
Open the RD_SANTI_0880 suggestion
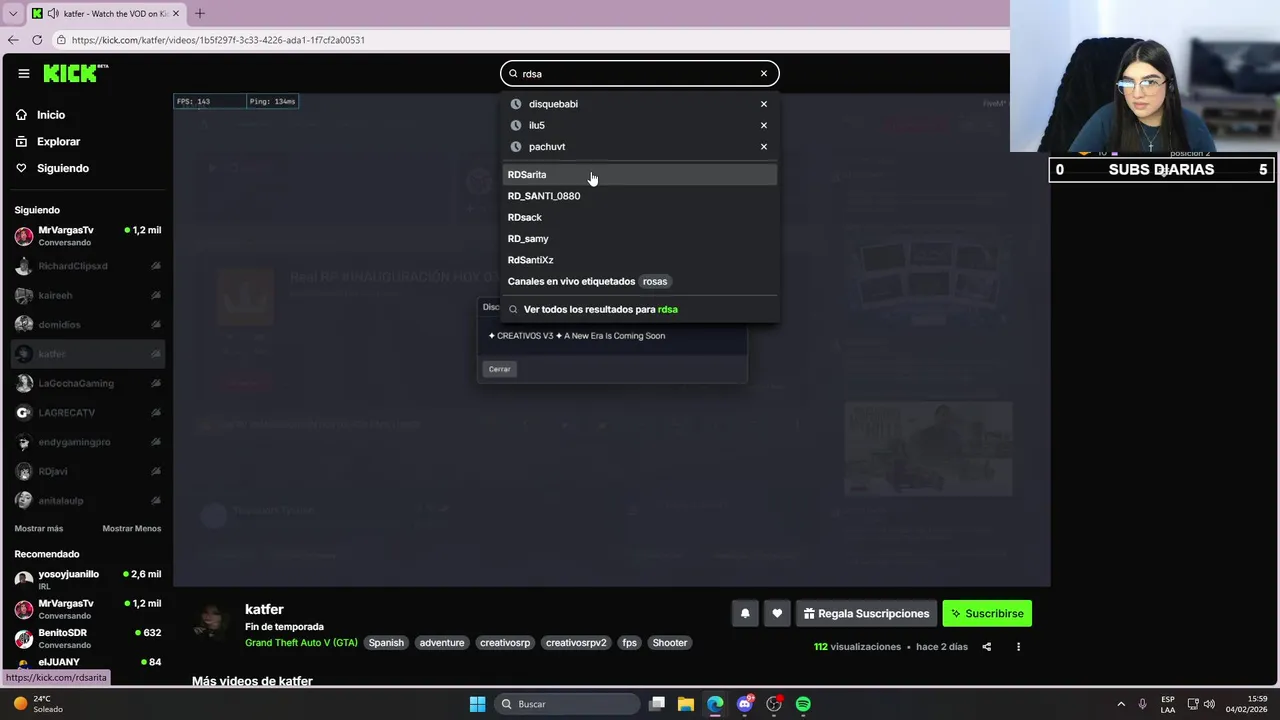(639, 196)
